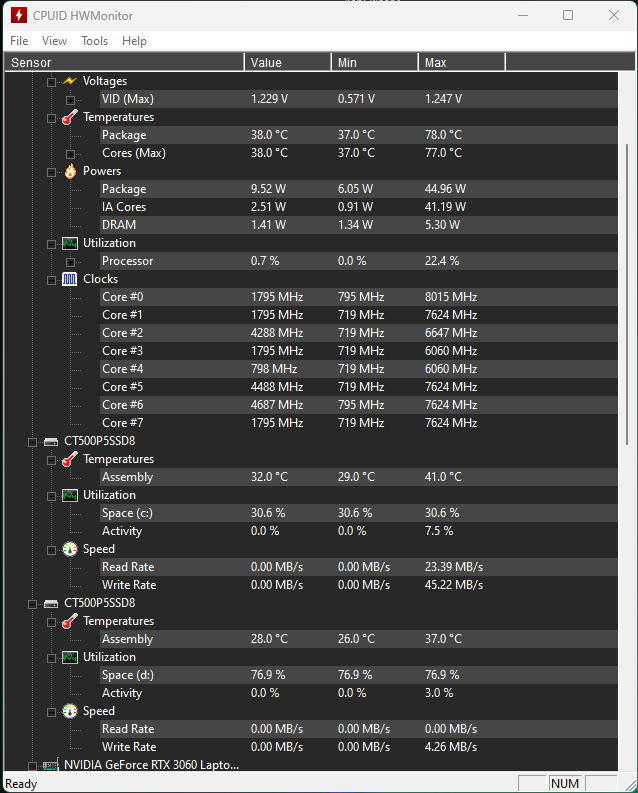Click the first CT500P5SSD8 drive icon

pos(51,442)
